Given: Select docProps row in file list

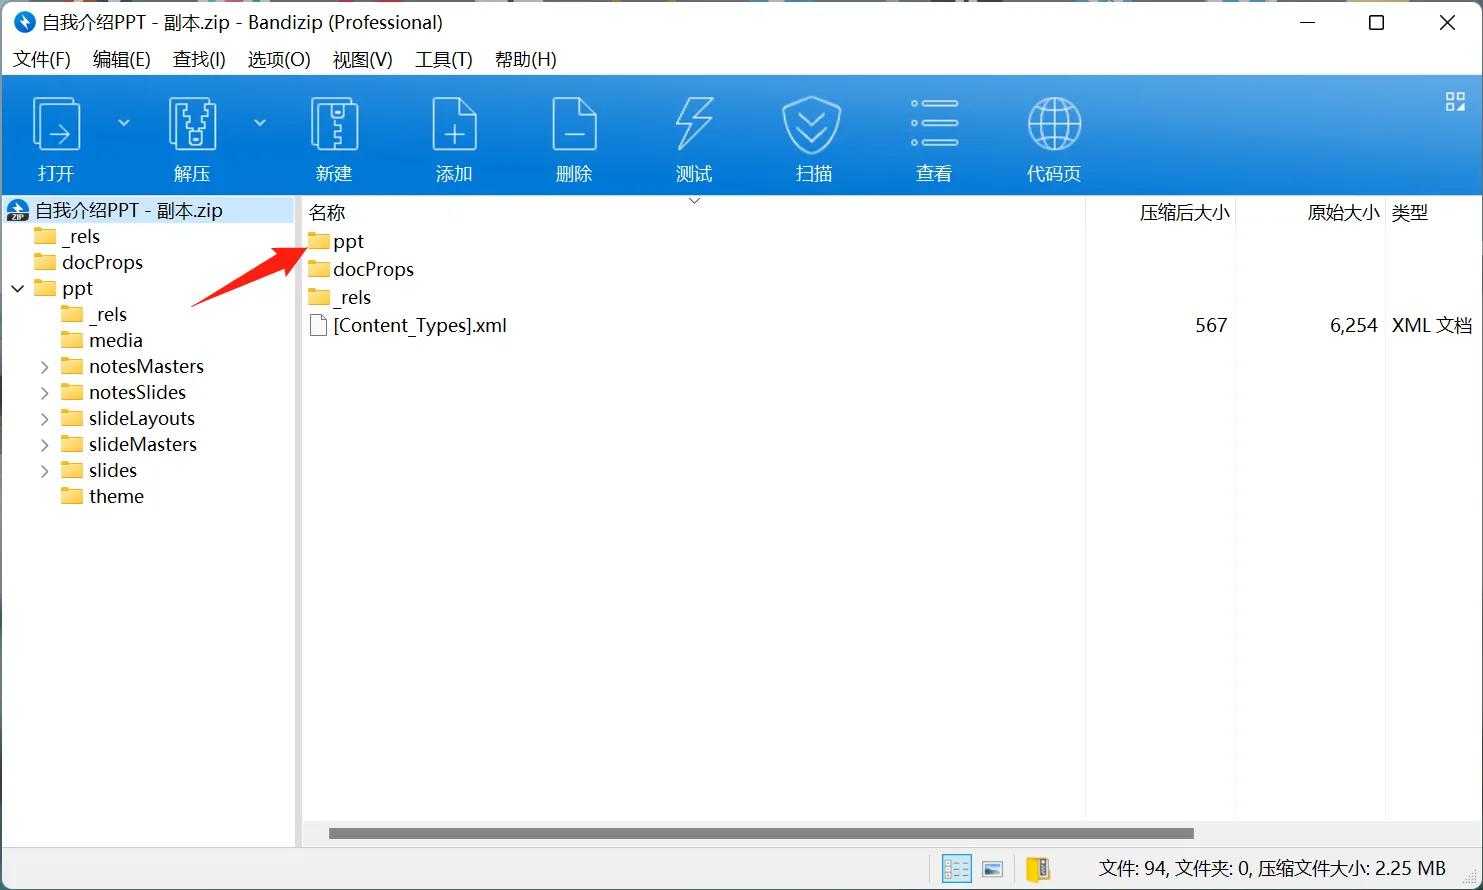Looking at the screenshot, I should coord(373,269).
